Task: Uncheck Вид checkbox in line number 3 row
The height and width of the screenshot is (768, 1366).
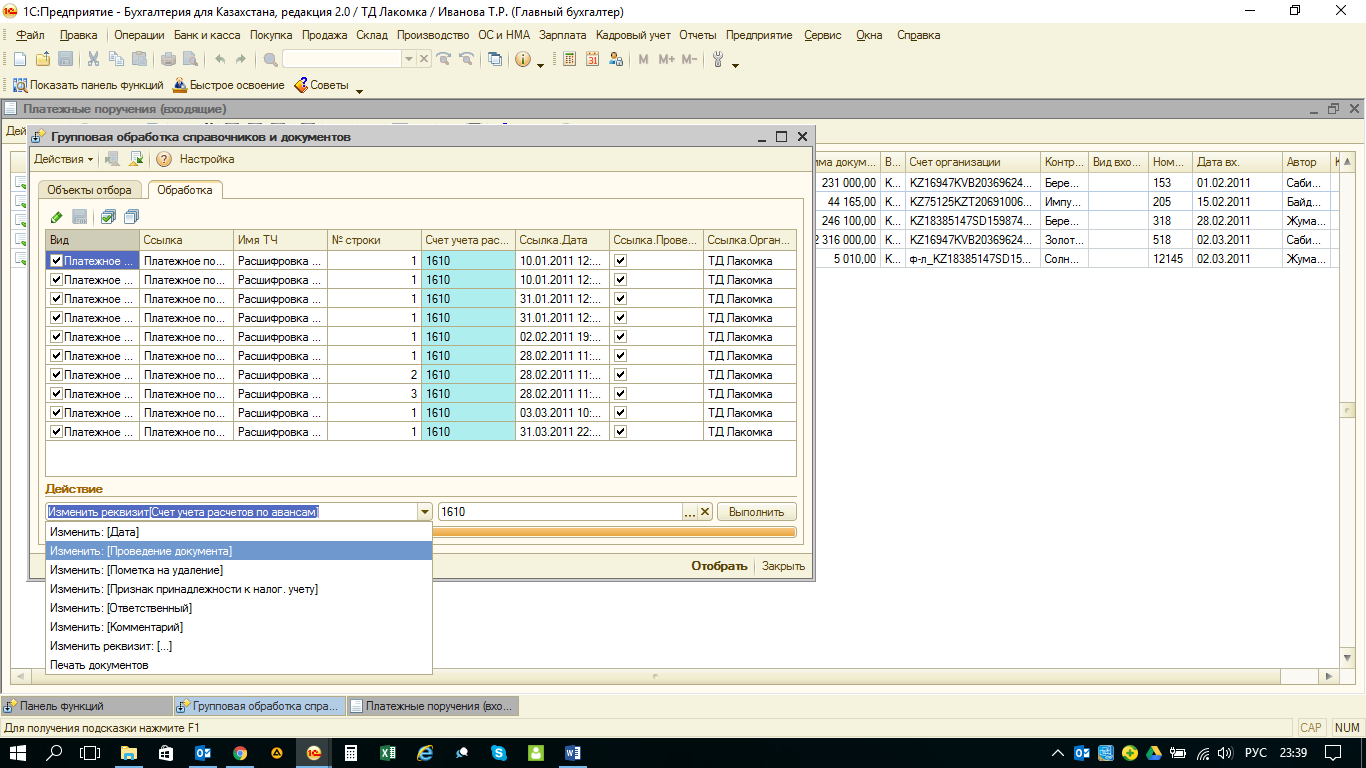Action: [56, 394]
